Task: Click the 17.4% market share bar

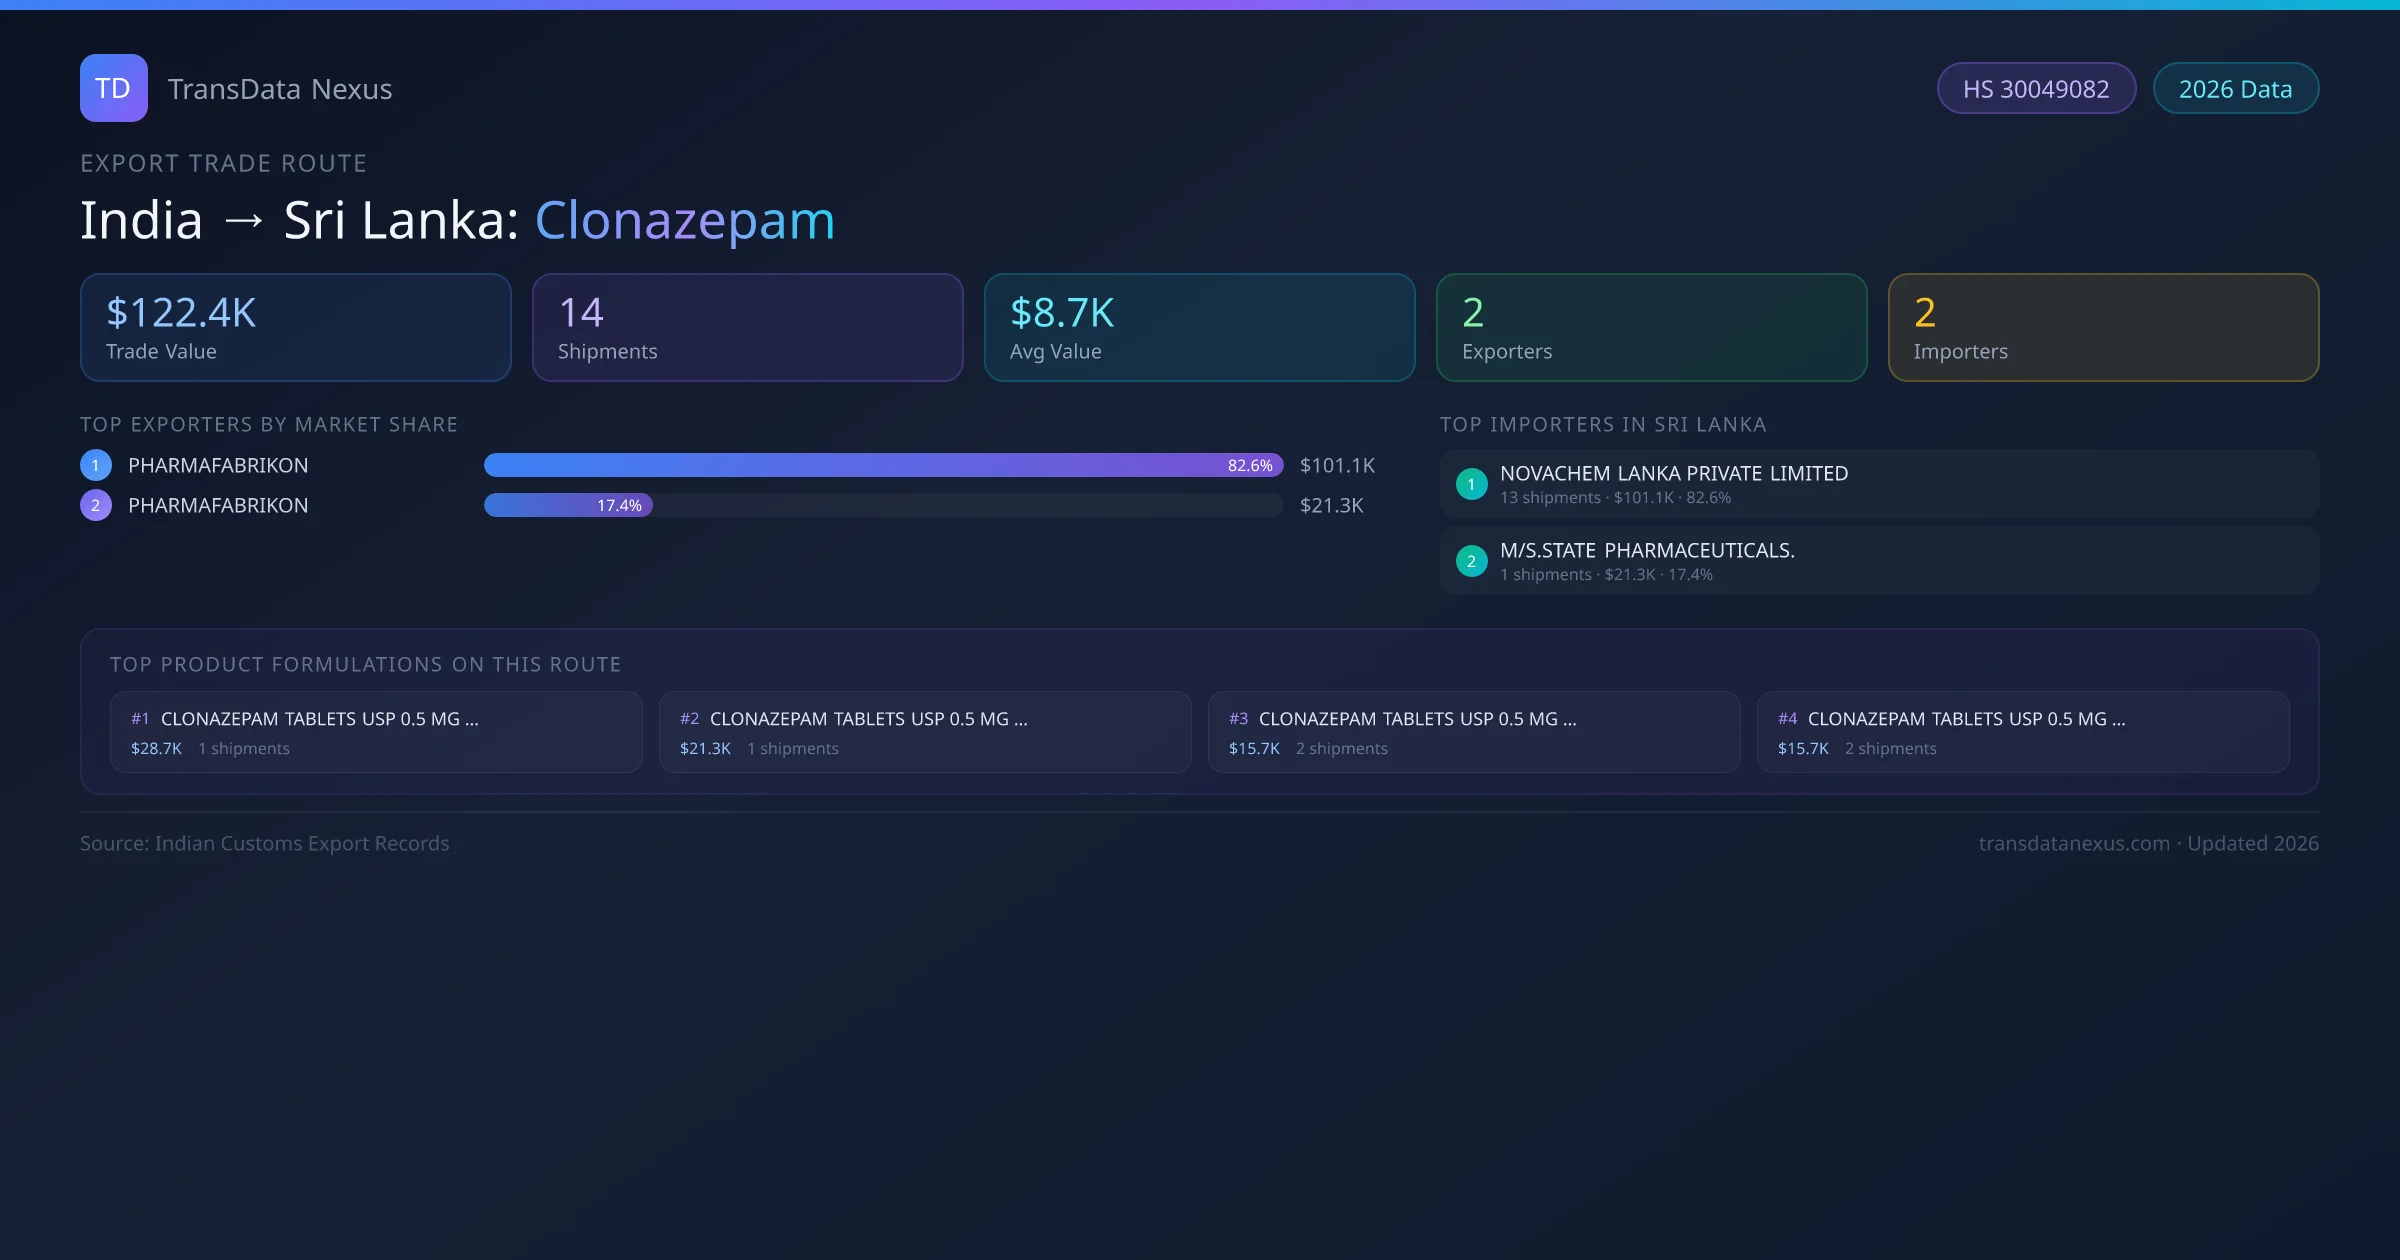Action: (x=568, y=505)
